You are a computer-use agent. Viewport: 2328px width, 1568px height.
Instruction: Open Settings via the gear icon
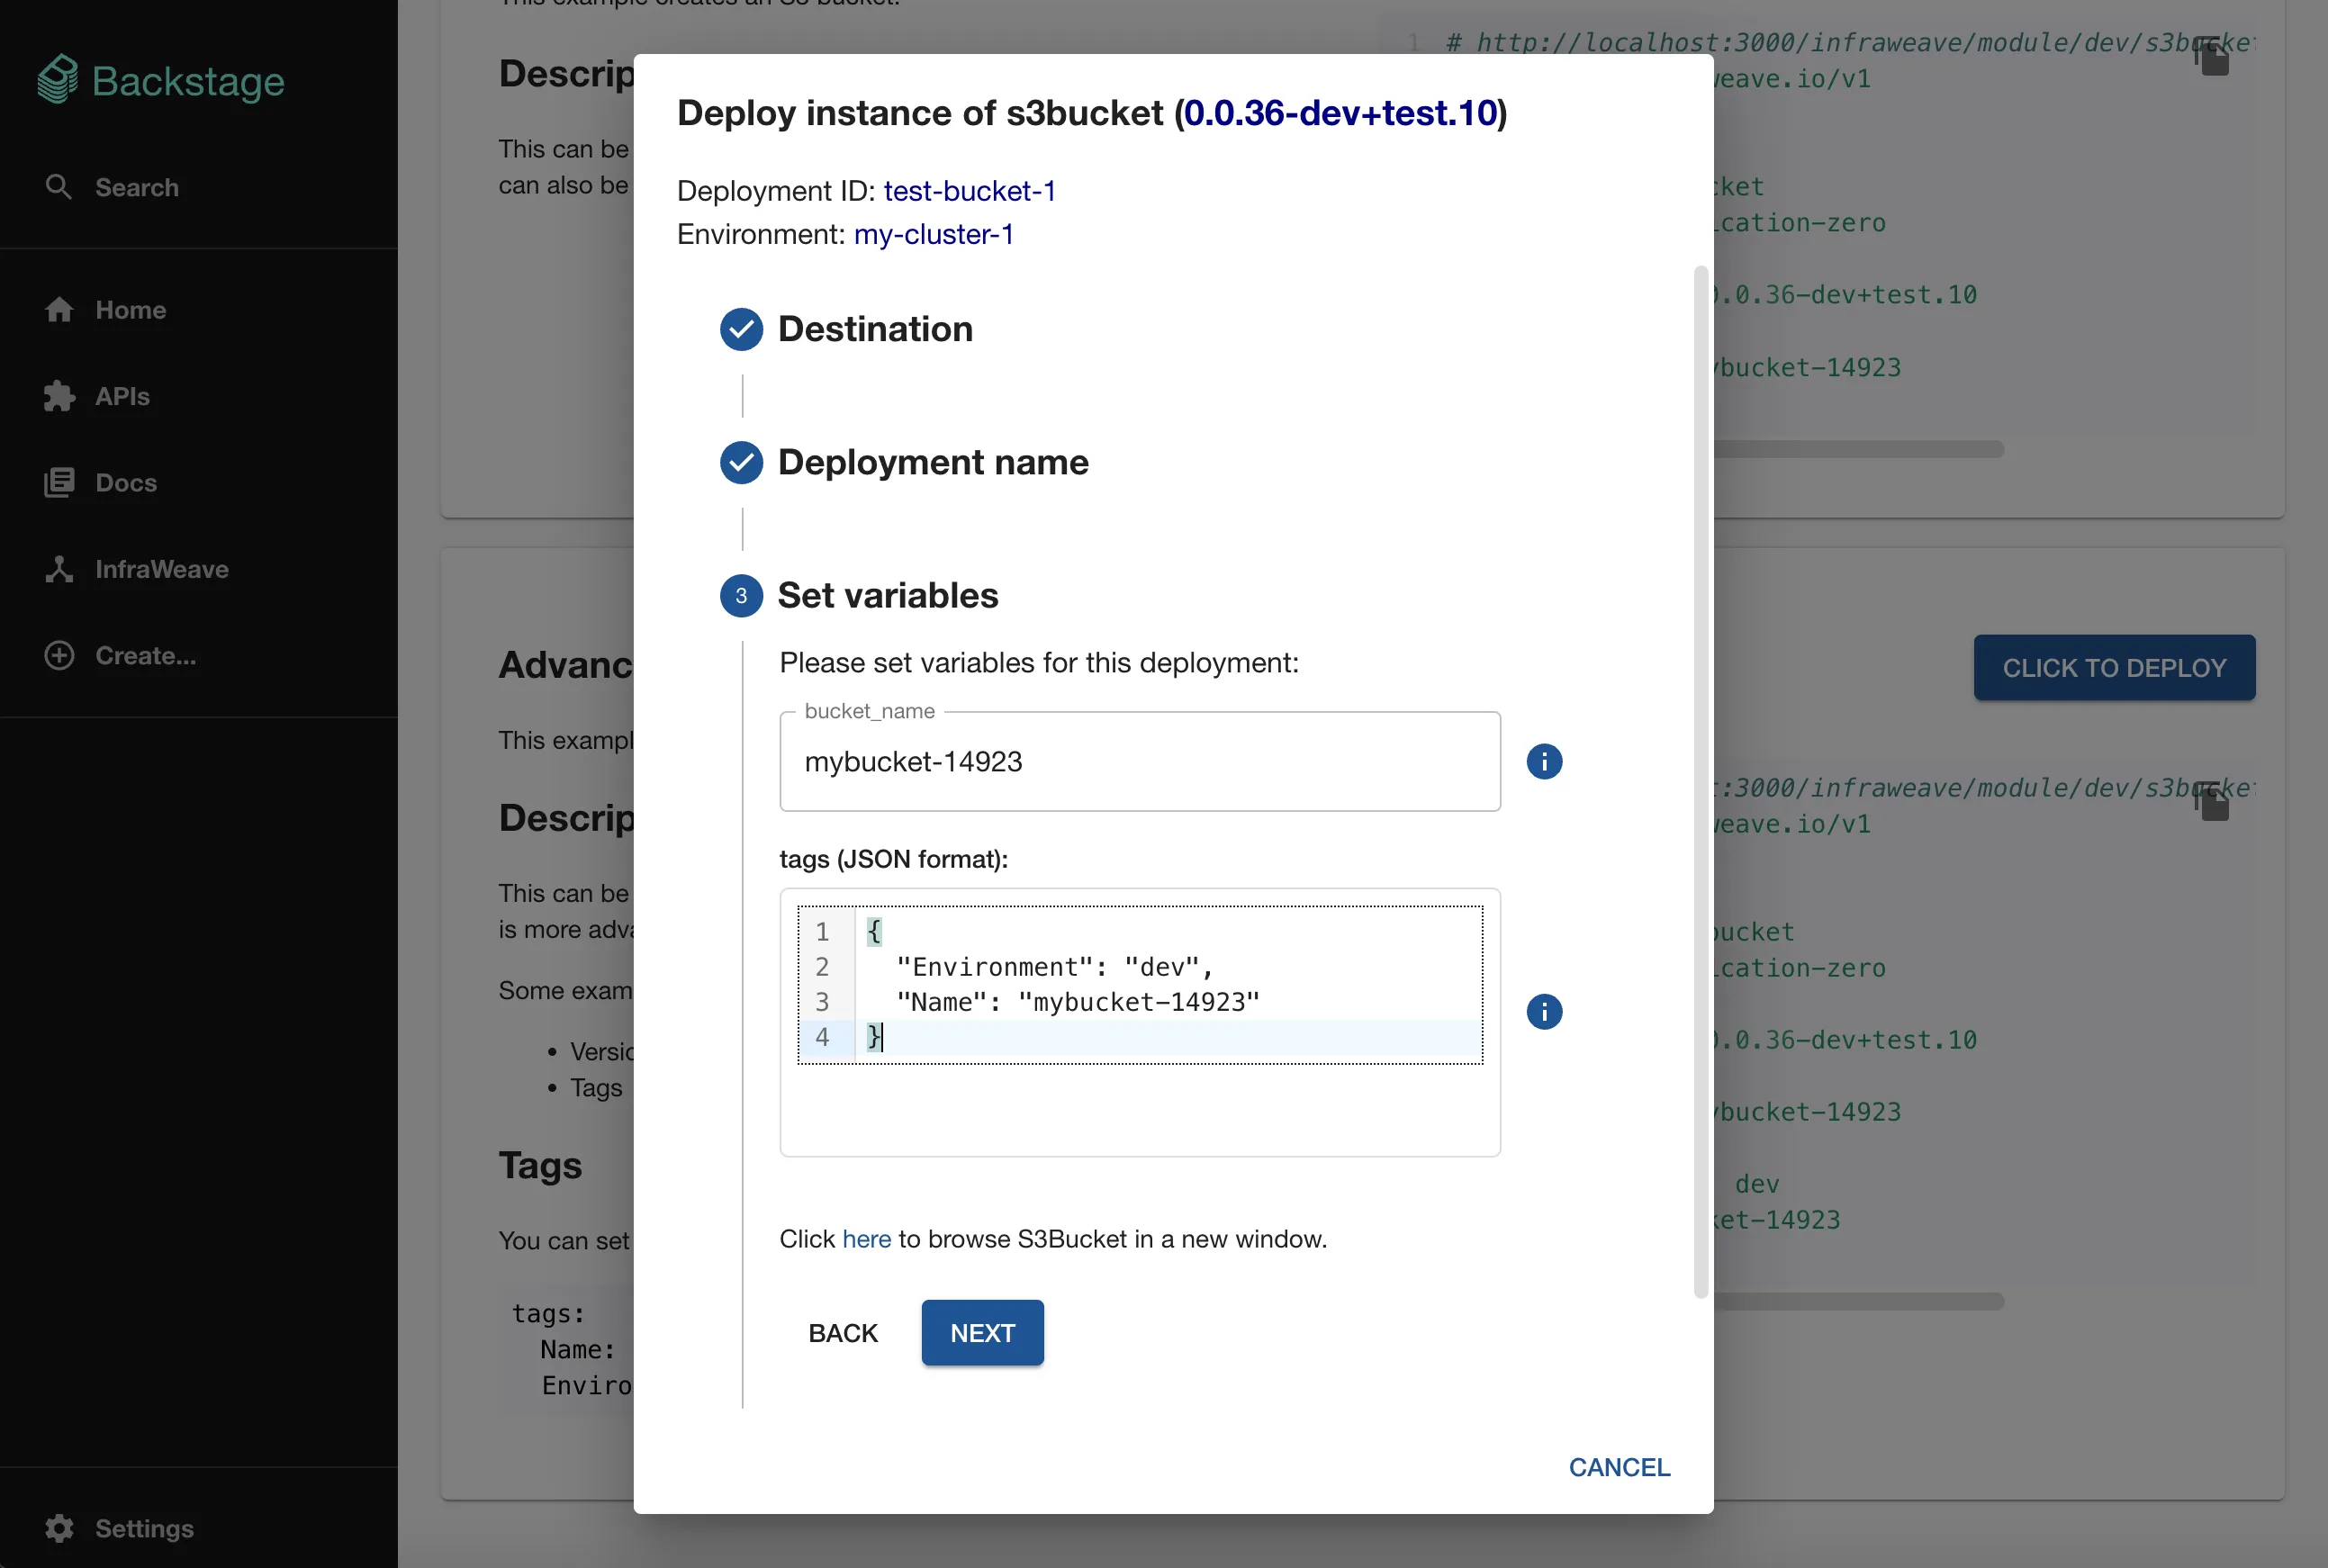(59, 1528)
